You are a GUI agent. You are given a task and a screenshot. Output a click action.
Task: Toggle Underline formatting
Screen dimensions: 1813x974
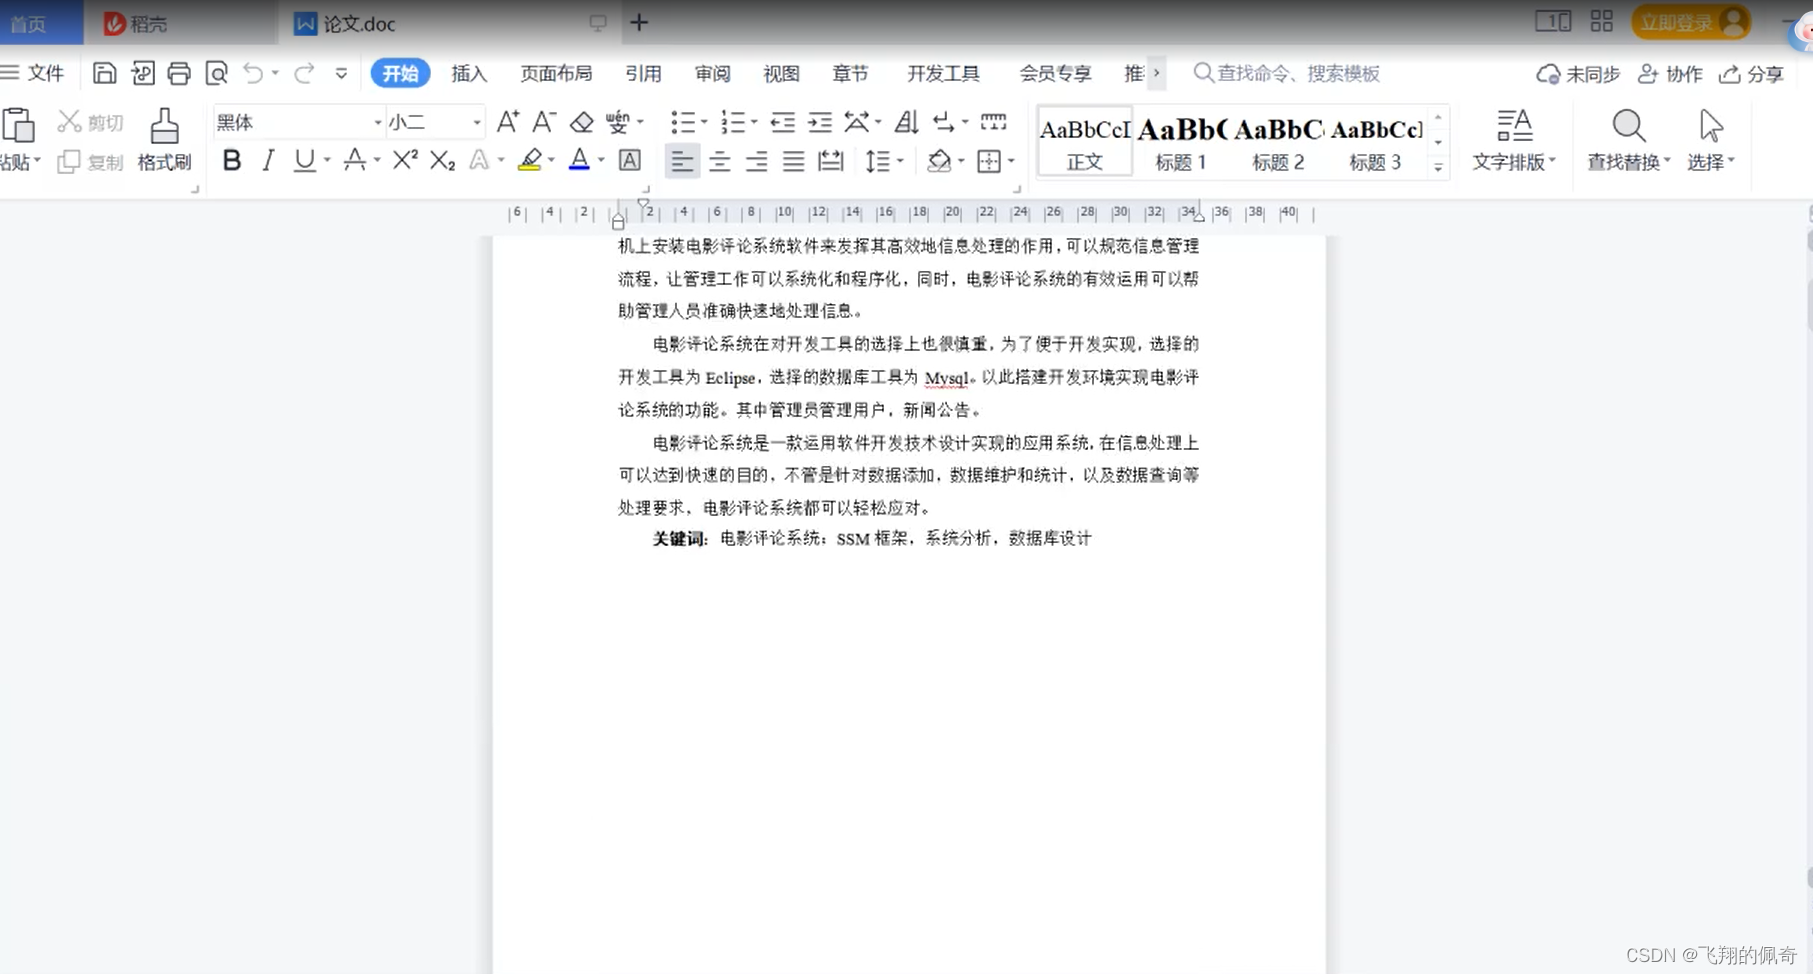[304, 160]
